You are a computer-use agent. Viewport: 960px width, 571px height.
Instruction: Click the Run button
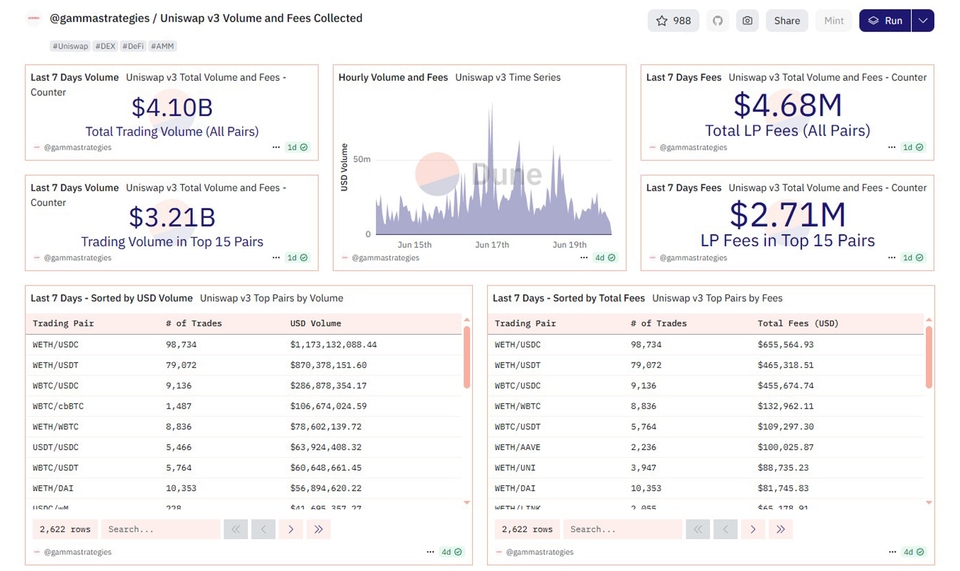(x=886, y=21)
